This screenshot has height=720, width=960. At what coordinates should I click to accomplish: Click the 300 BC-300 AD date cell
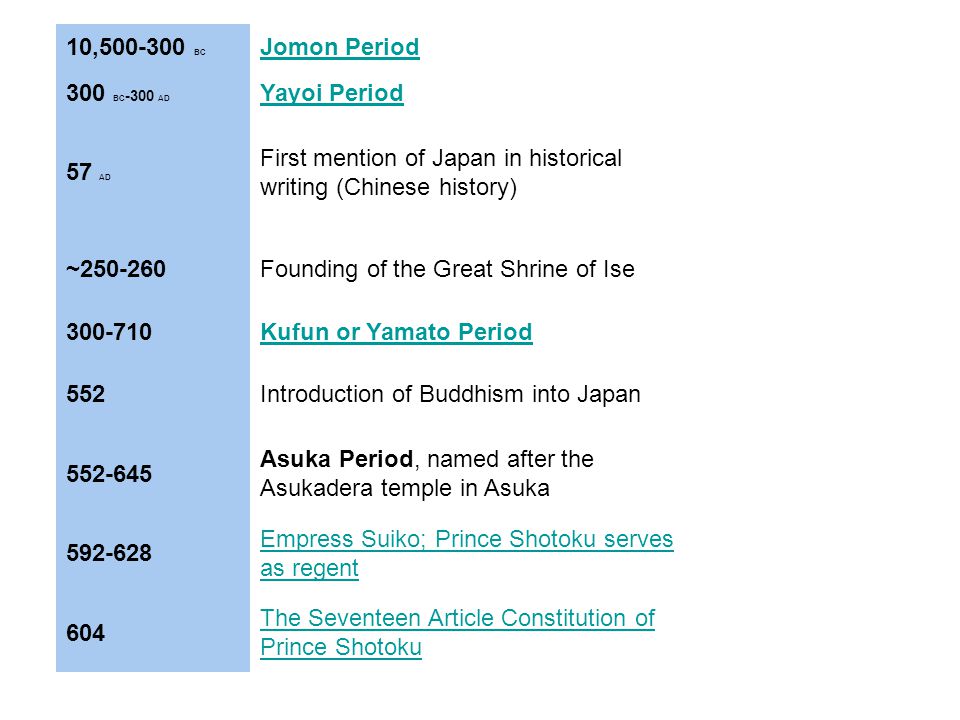tap(118, 94)
